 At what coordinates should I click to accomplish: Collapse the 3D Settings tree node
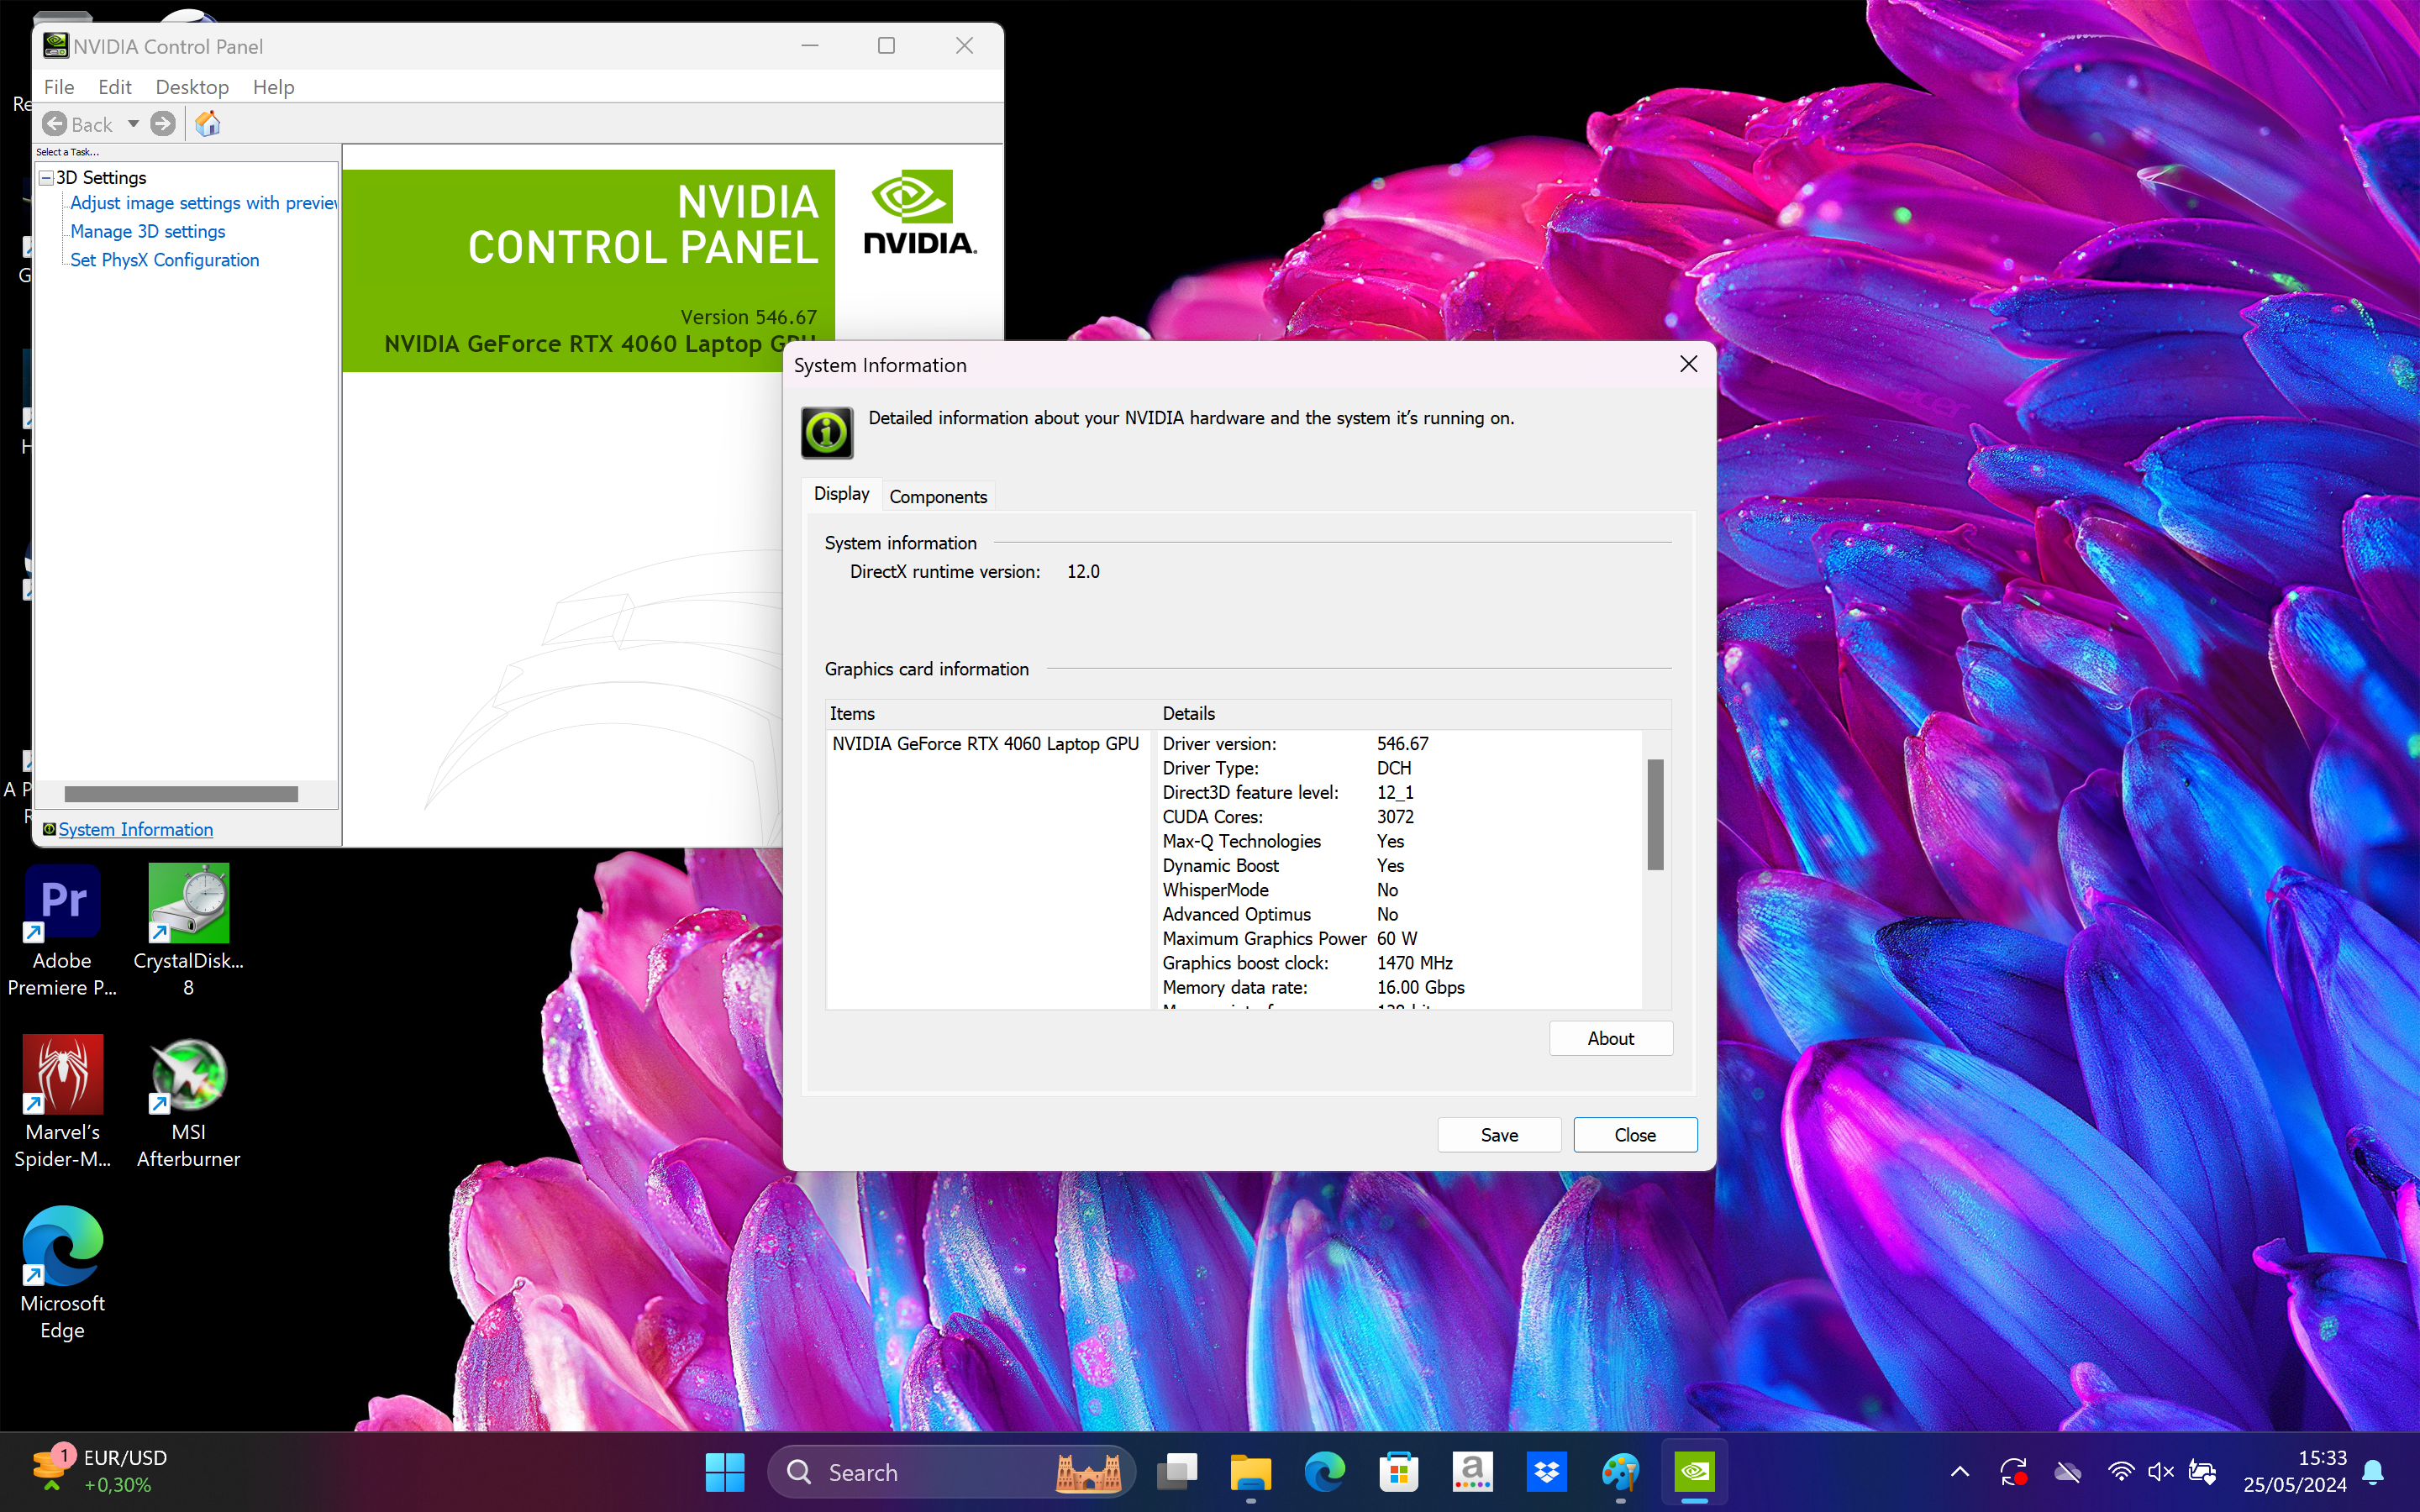46,178
